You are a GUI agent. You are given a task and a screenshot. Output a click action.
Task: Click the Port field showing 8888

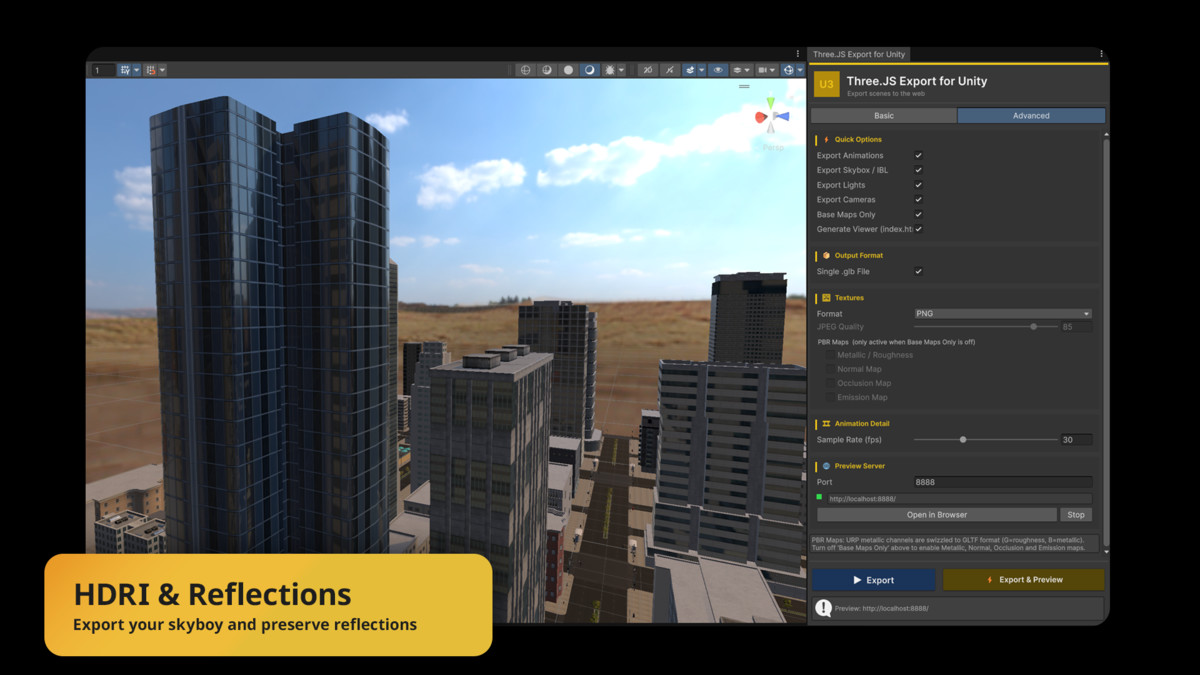(x=1003, y=482)
